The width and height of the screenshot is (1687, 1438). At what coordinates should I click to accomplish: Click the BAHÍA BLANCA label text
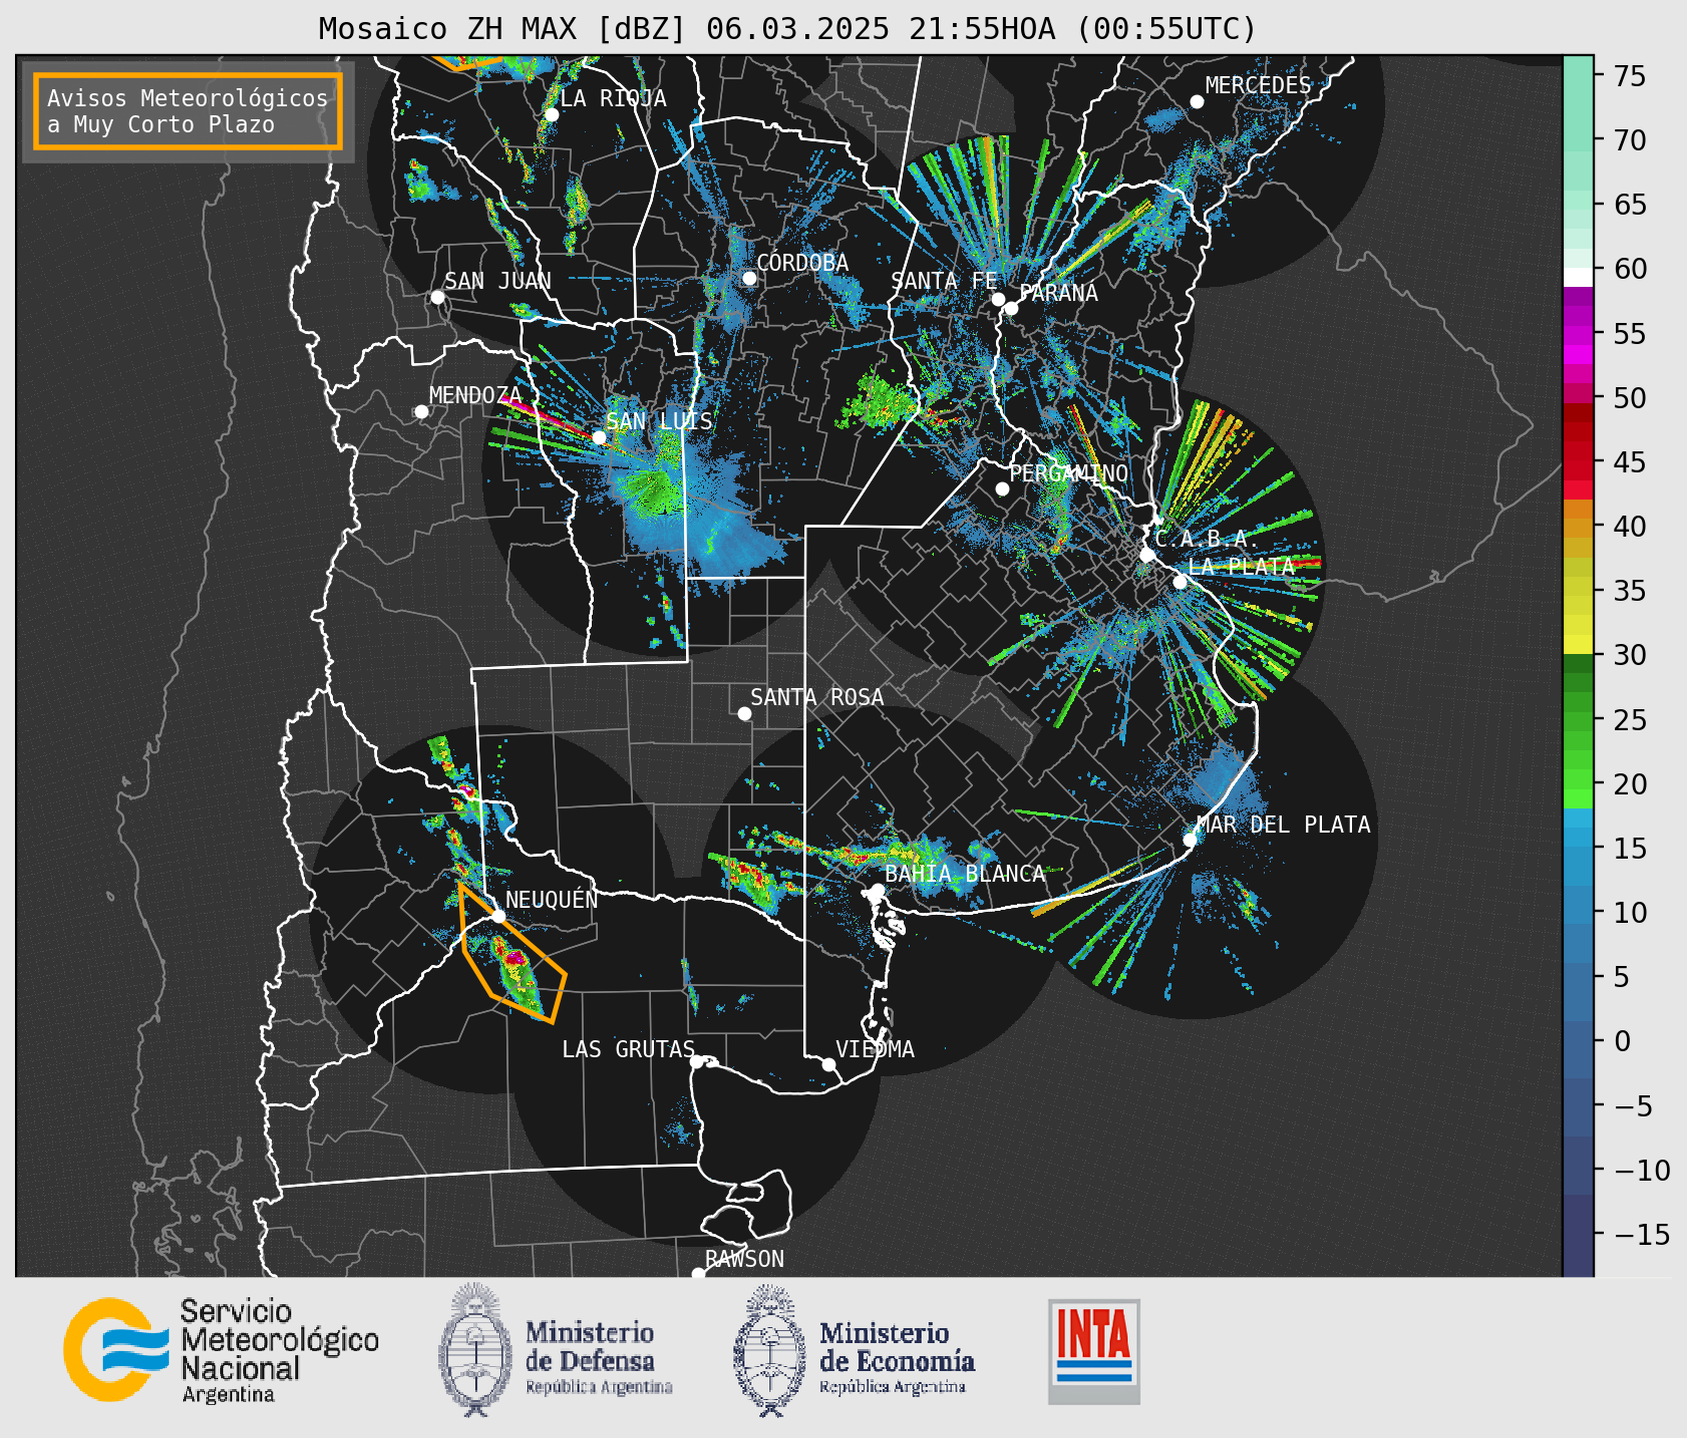pyautogui.click(x=965, y=873)
